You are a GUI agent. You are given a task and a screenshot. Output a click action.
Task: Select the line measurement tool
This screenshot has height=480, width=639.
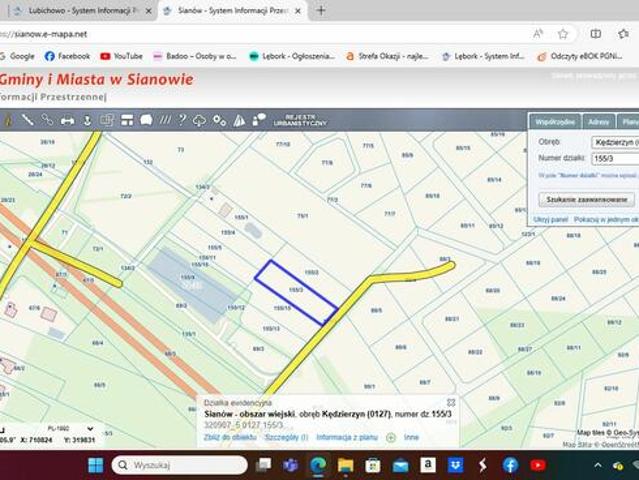[27, 120]
